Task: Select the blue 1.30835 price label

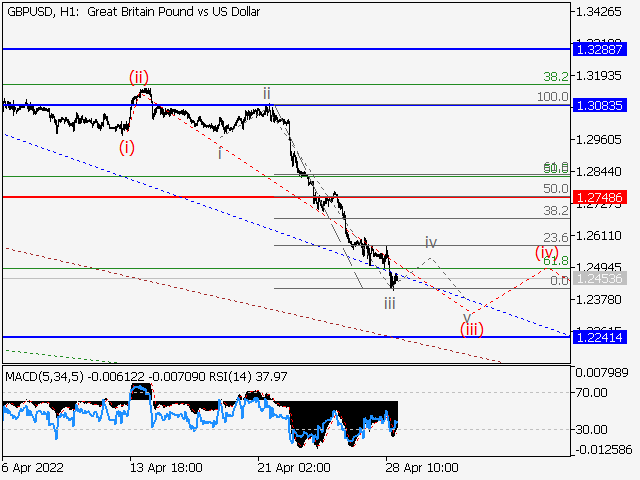Action: (600, 105)
